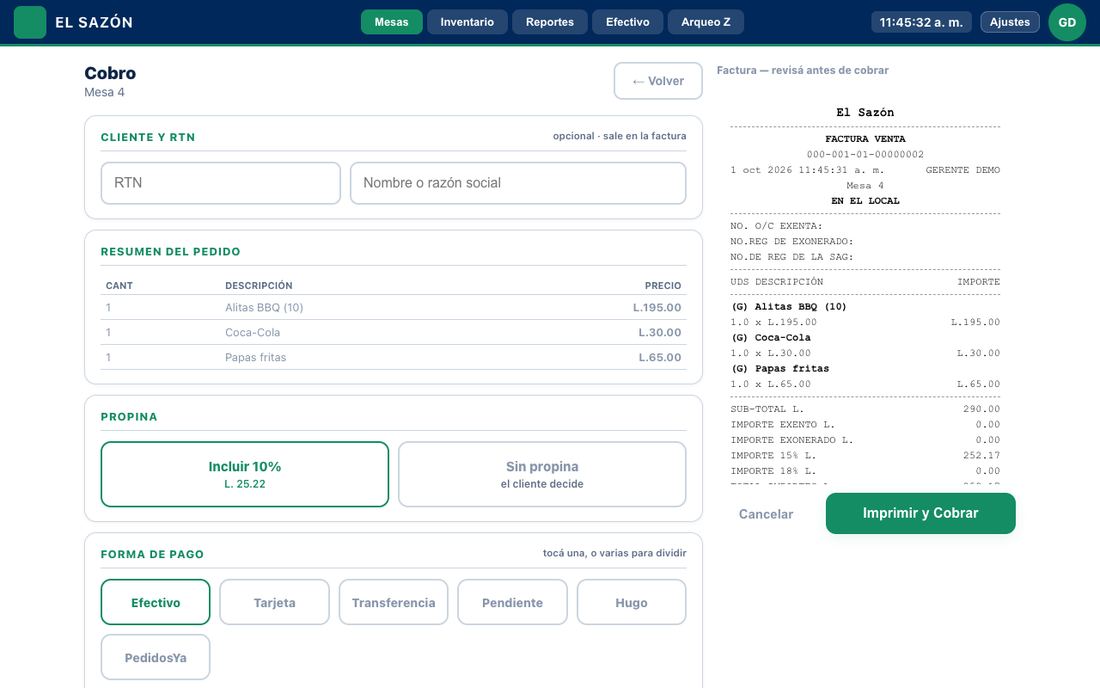This screenshot has width=1100, height=688.
Task: Click invoice number 000-001-01-00000002
Action: tap(865, 154)
